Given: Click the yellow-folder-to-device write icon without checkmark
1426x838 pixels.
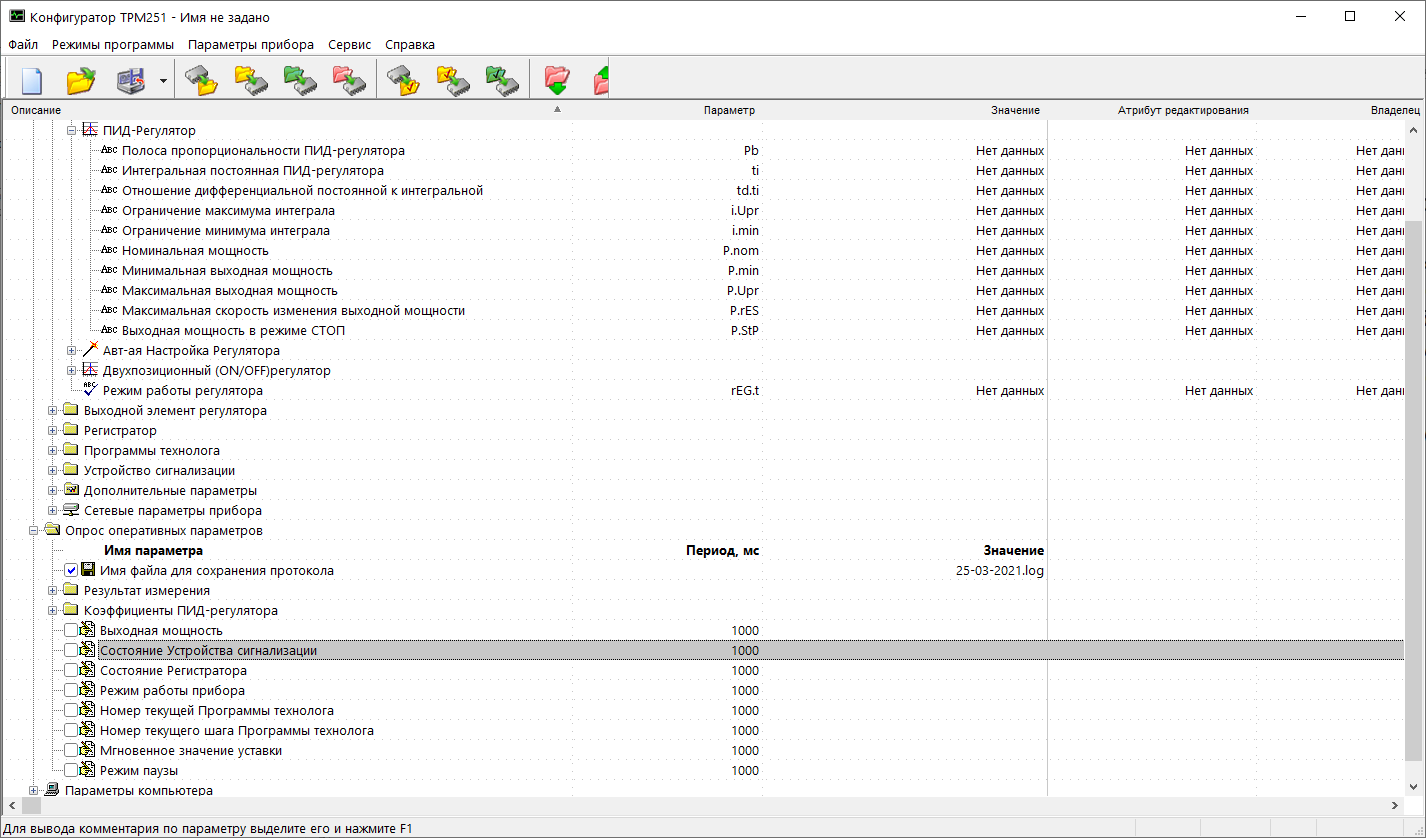Looking at the screenshot, I should [250, 80].
